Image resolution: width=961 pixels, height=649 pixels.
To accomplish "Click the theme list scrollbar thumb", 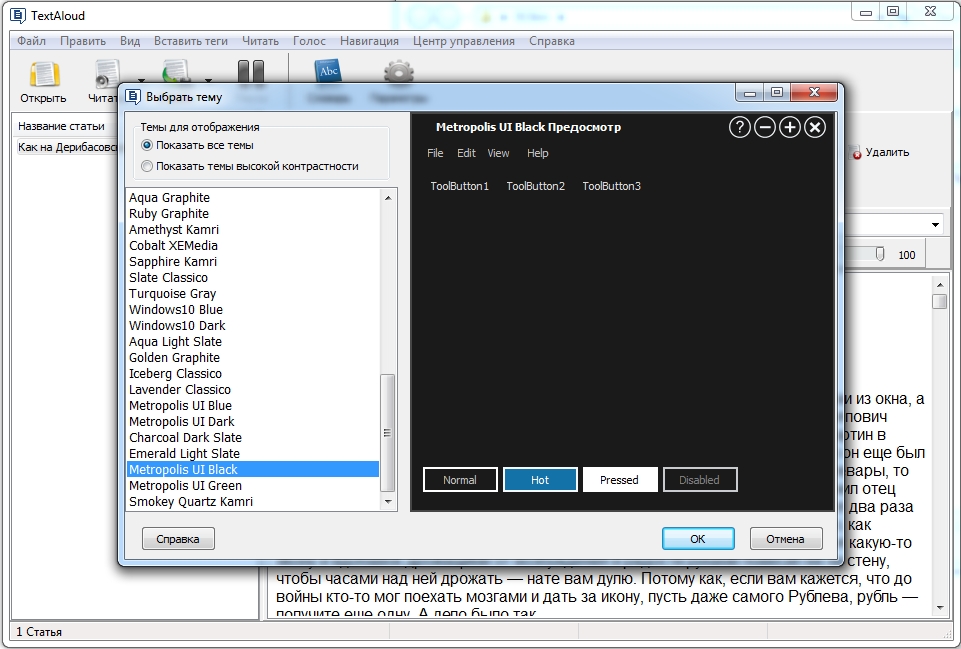I will click(387, 433).
